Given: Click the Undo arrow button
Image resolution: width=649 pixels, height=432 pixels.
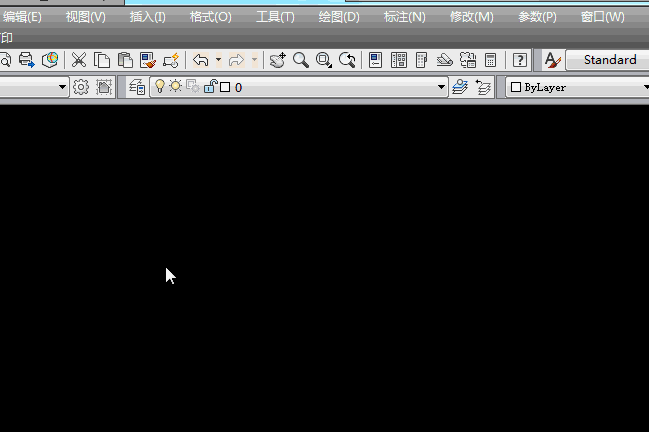Looking at the screenshot, I should 201,60.
